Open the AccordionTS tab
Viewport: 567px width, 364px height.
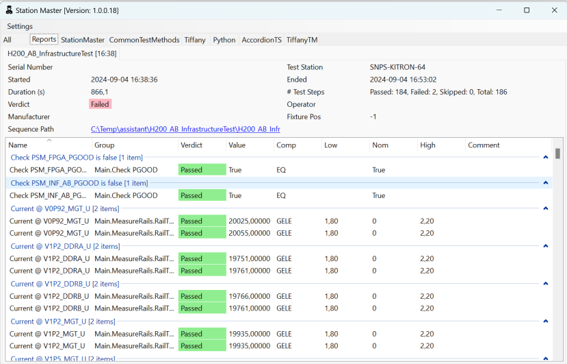261,40
